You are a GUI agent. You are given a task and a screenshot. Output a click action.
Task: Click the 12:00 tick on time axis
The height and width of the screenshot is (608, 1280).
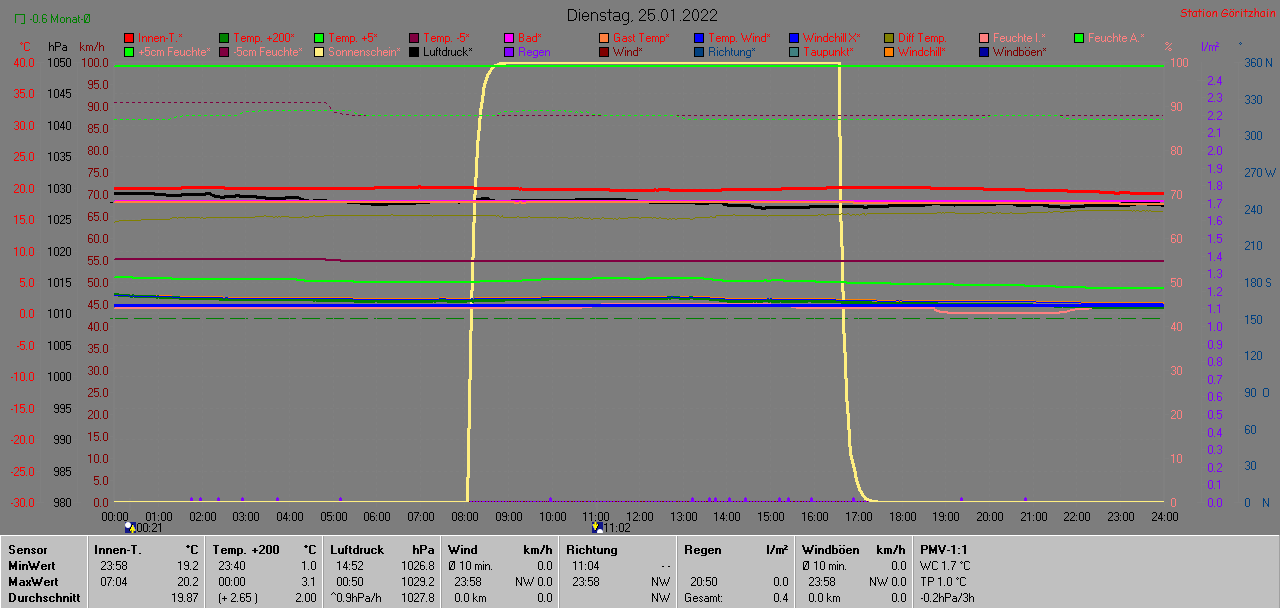640,516
